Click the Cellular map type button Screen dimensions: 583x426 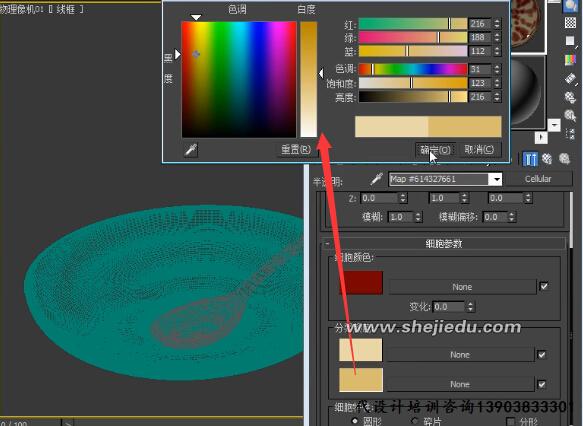point(538,179)
